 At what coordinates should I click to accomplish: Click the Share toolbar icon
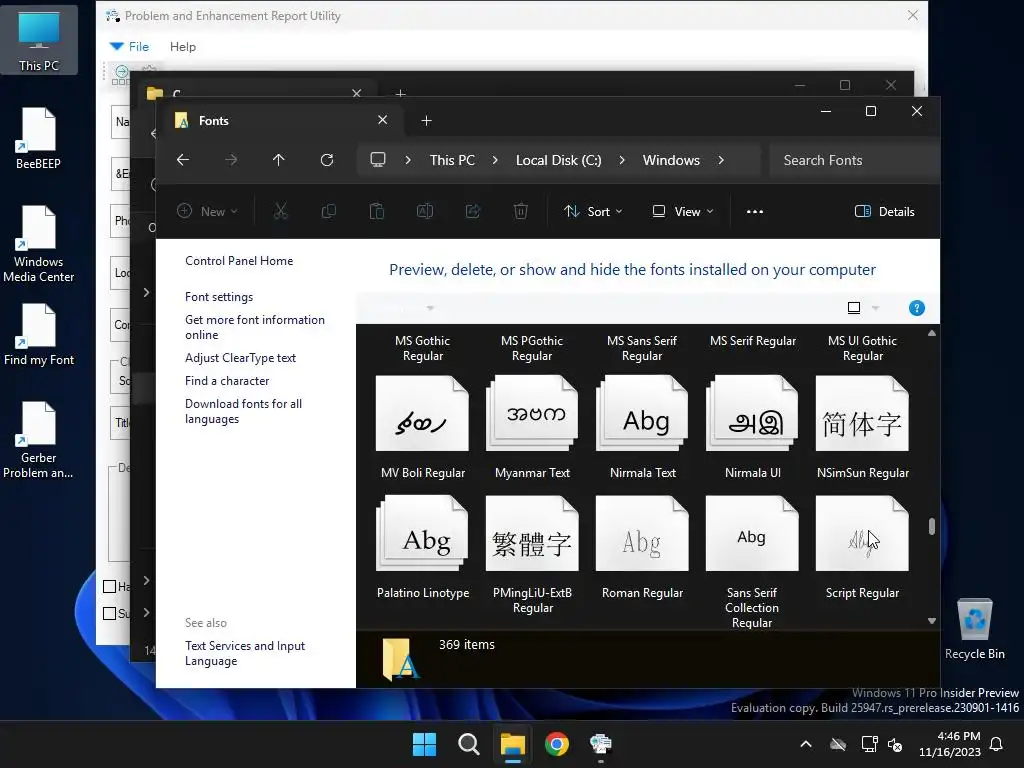pyautogui.click(x=473, y=211)
